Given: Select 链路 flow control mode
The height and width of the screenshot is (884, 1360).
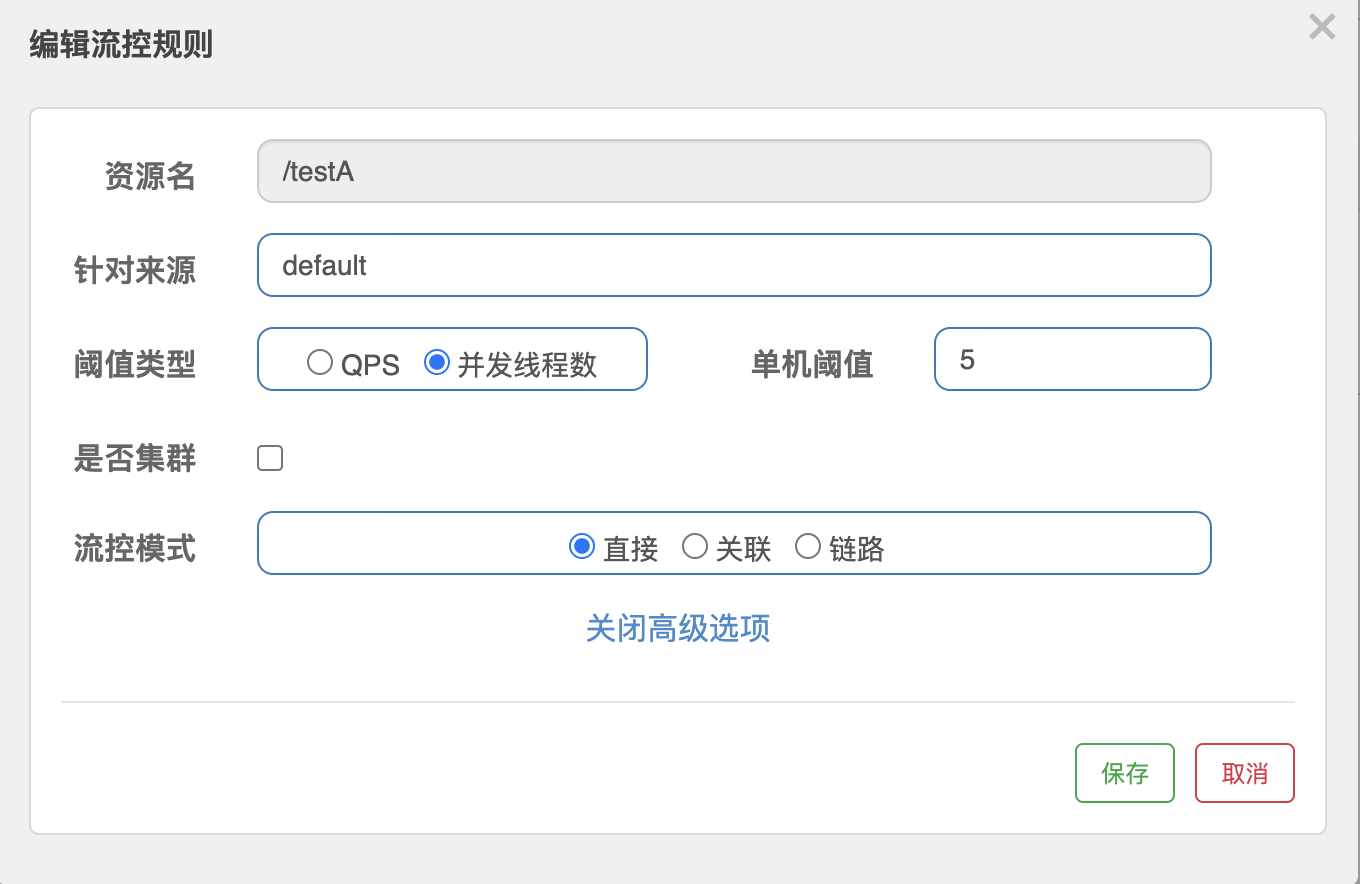Looking at the screenshot, I should (x=808, y=546).
